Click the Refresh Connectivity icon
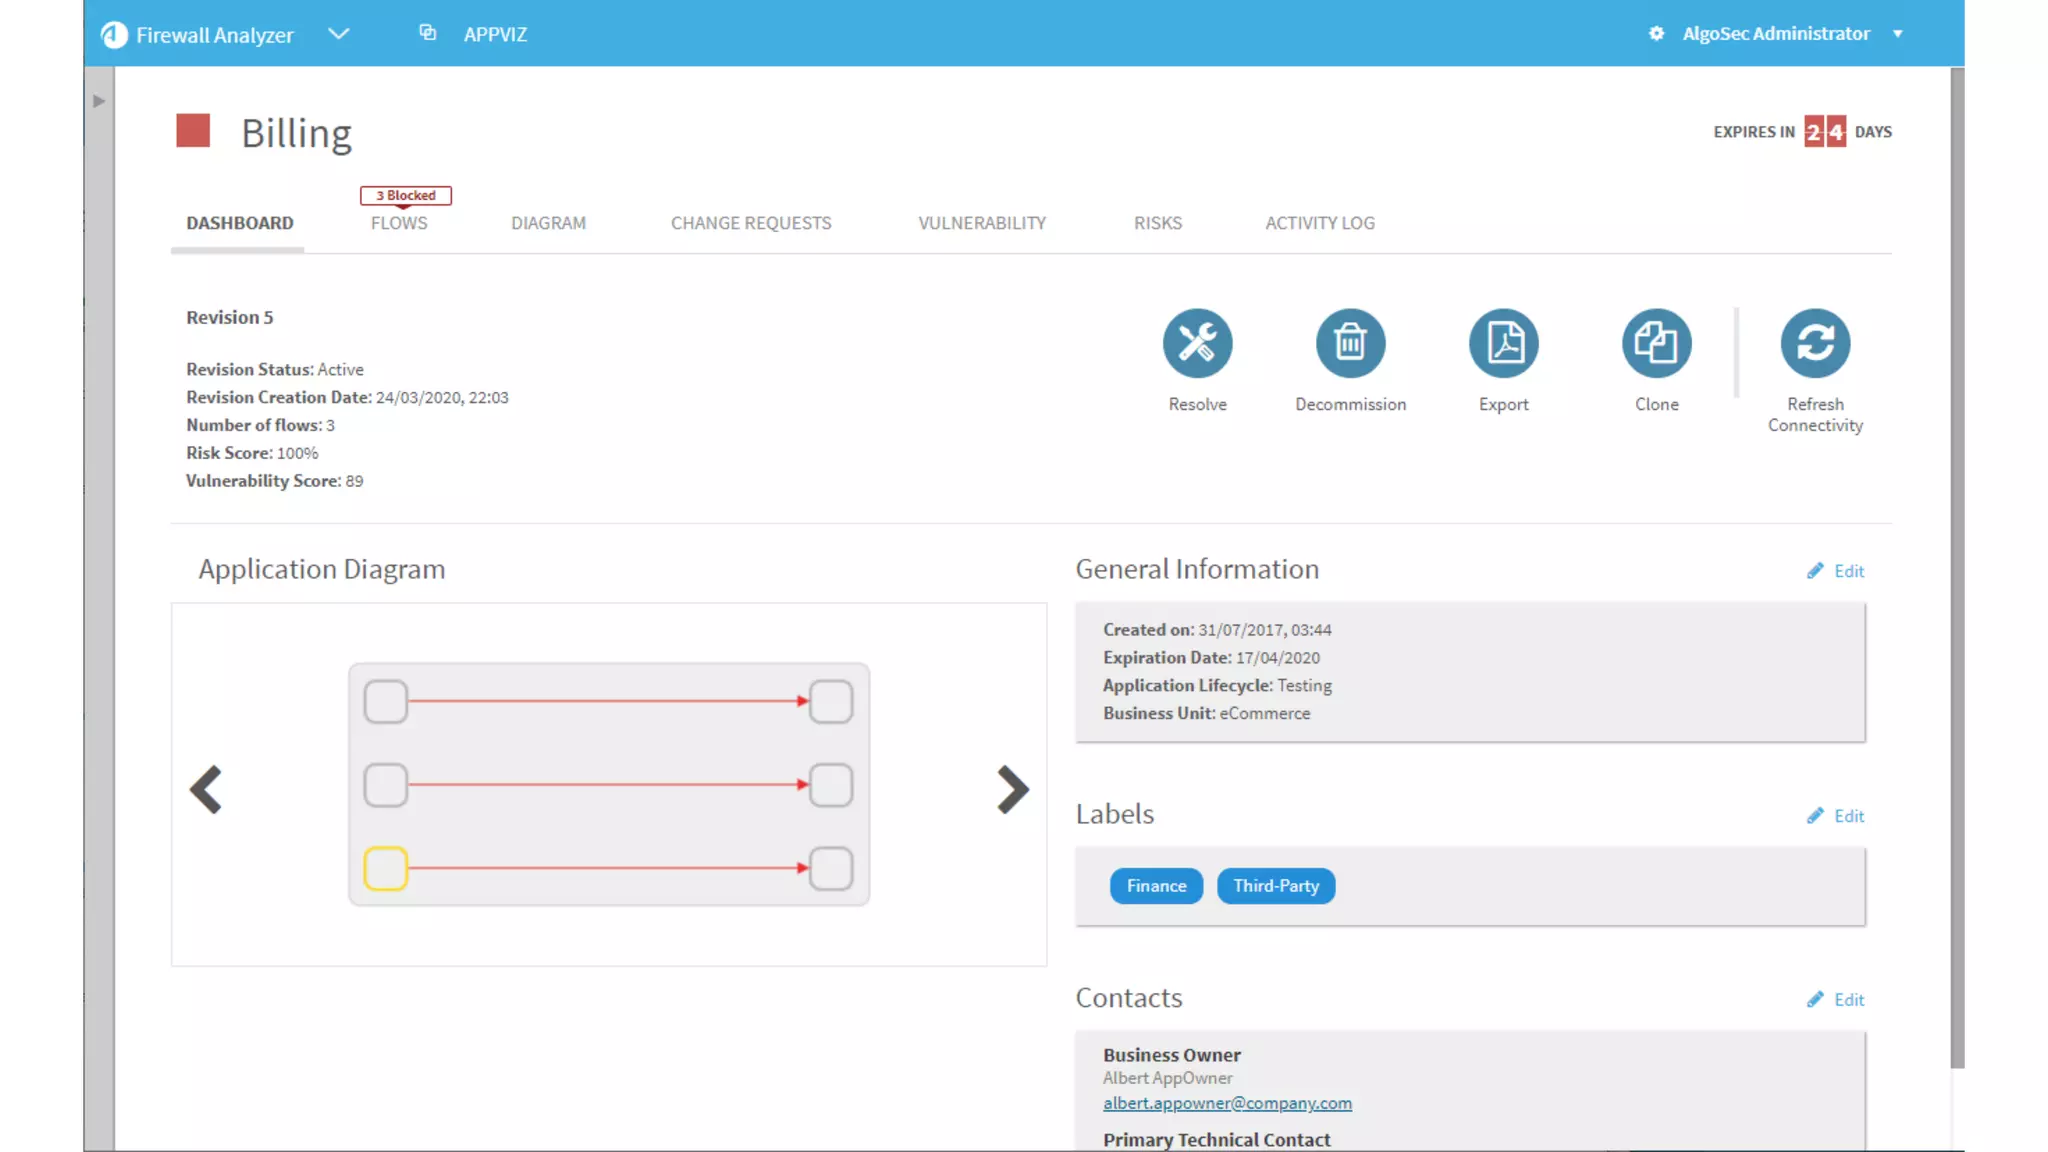This screenshot has width=2048, height=1152. [1815, 343]
